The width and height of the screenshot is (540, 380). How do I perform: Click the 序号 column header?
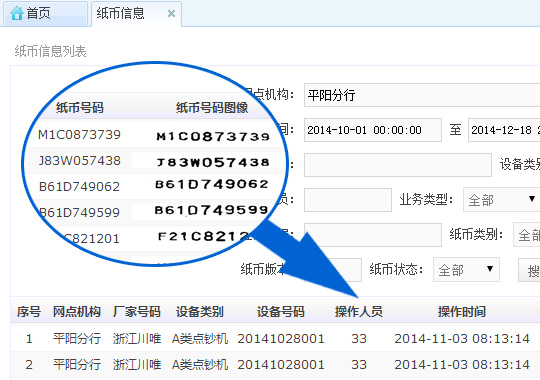[29, 312]
